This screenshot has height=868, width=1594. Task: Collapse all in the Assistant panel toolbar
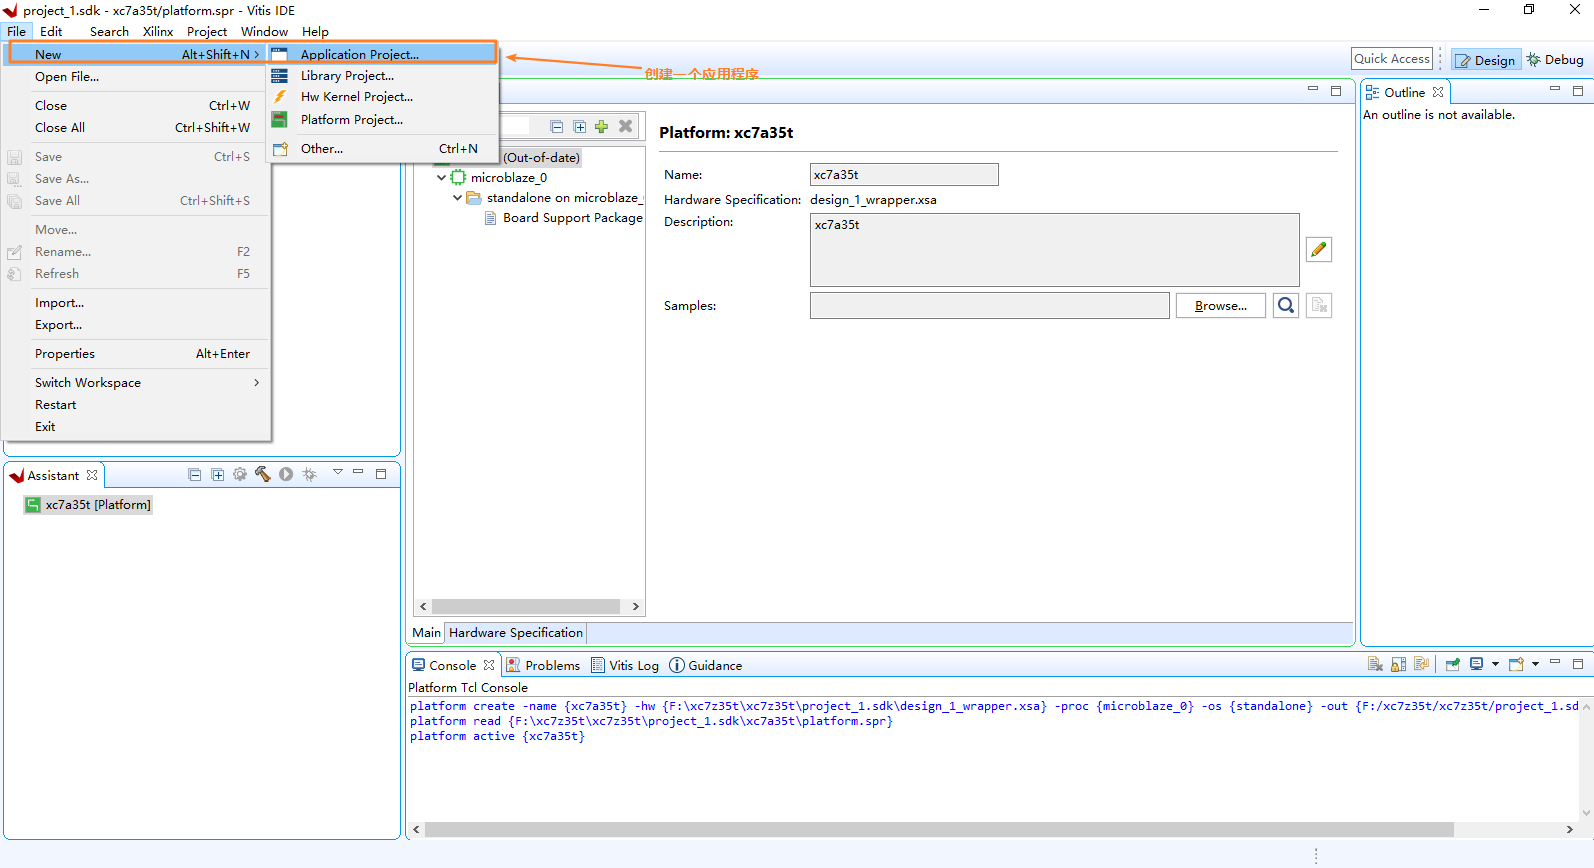[195, 475]
